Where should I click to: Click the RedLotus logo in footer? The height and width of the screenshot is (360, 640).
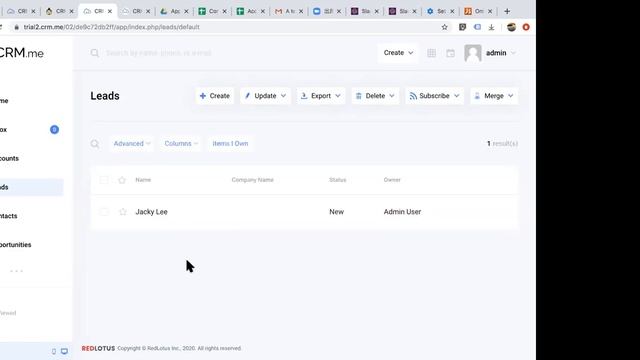[98, 348]
